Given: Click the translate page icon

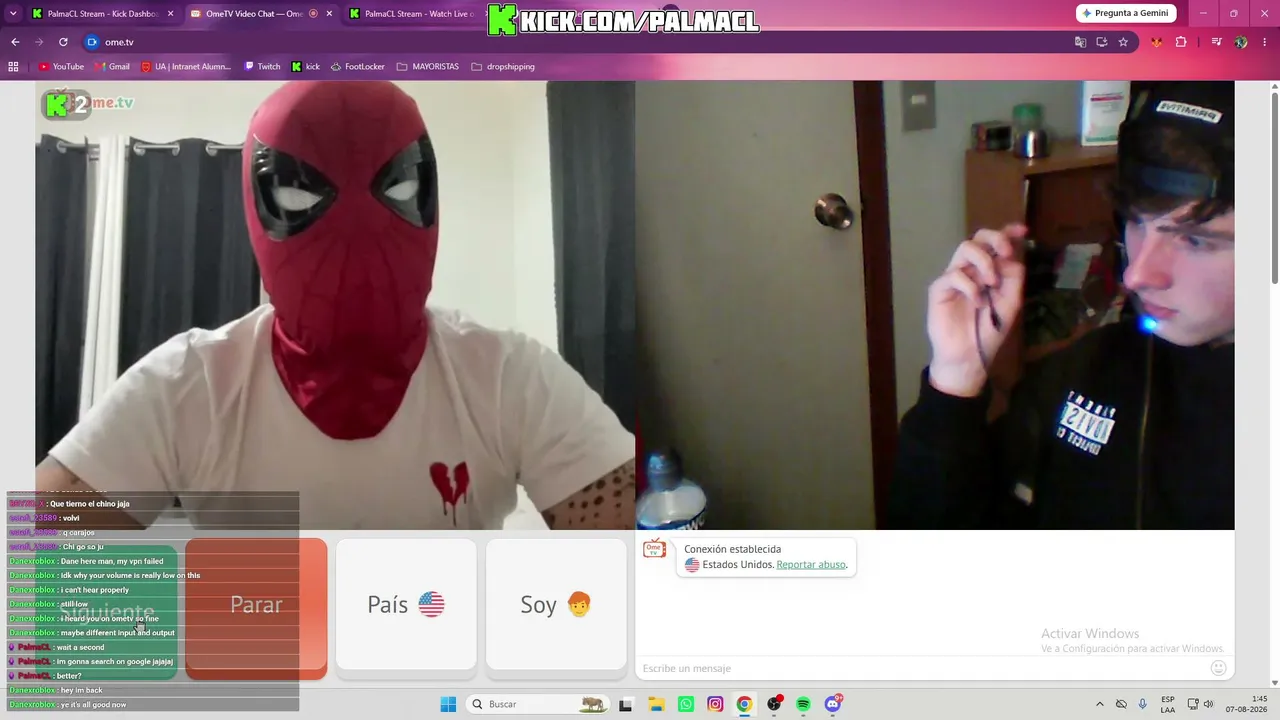Looking at the screenshot, I should (1080, 42).
